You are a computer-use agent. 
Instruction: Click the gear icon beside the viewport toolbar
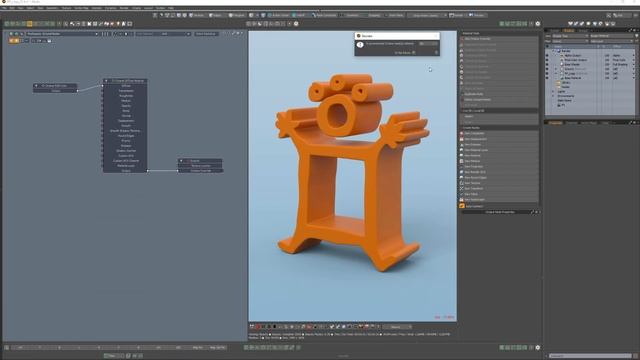296,24
